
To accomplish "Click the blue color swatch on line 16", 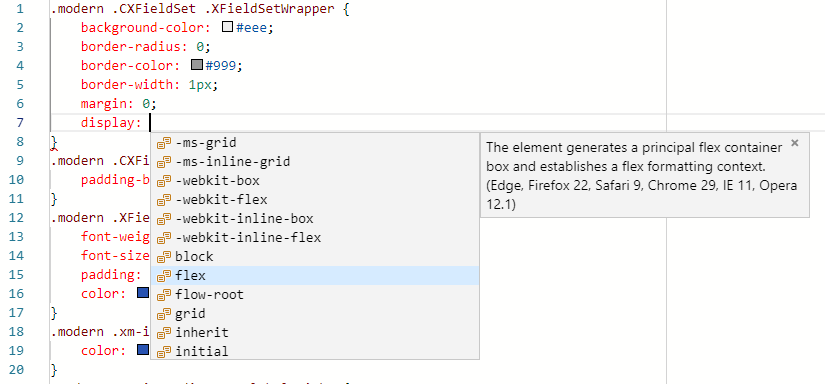I will 143,292.
